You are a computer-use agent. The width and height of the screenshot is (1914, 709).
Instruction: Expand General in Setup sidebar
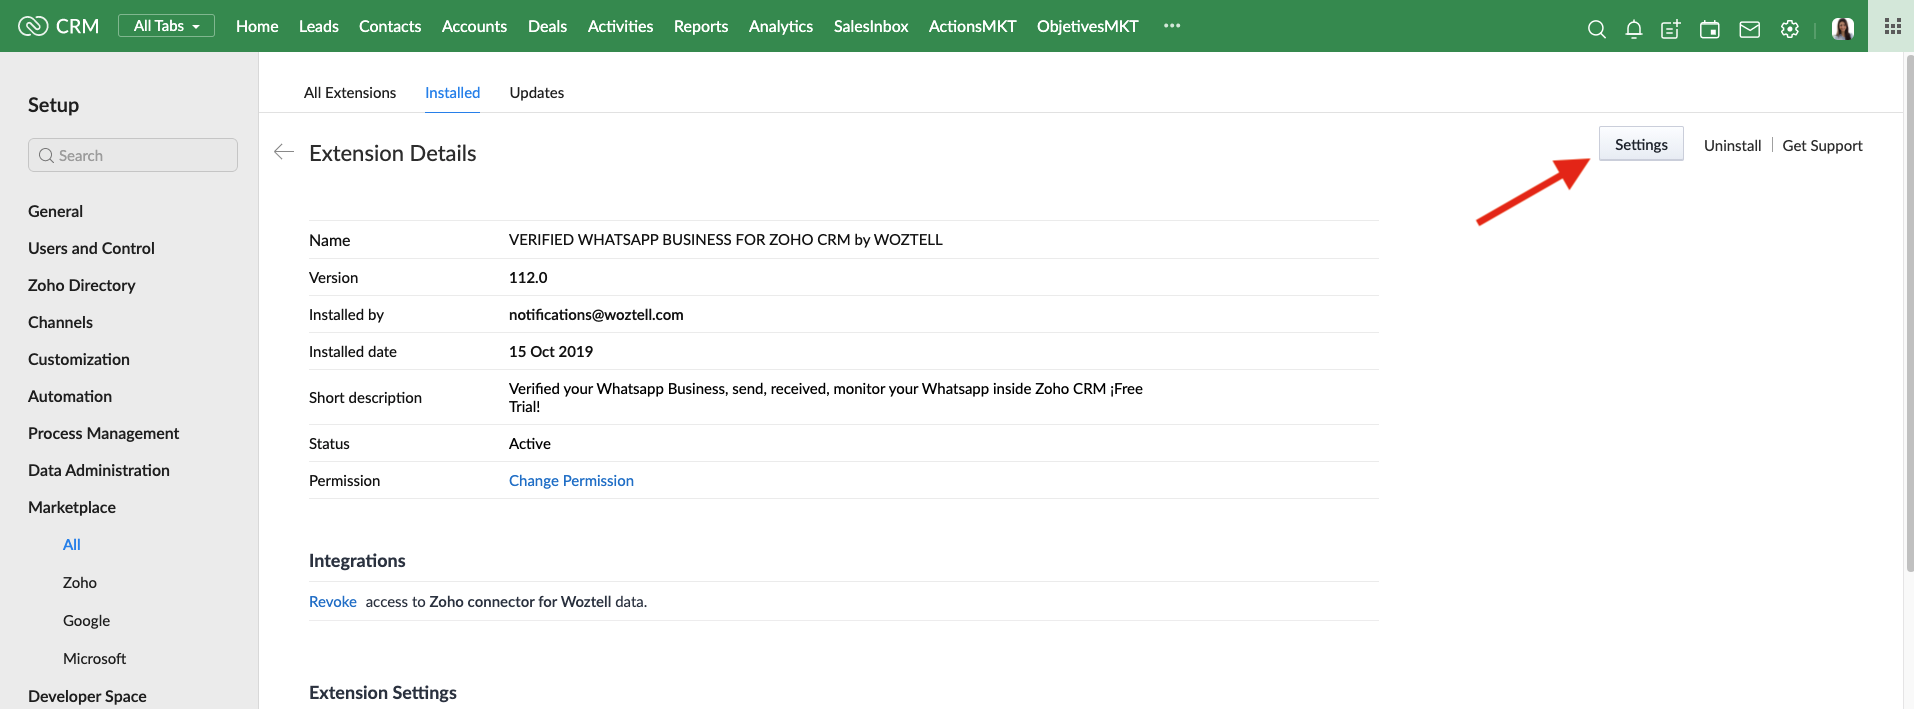pos(55,211)
